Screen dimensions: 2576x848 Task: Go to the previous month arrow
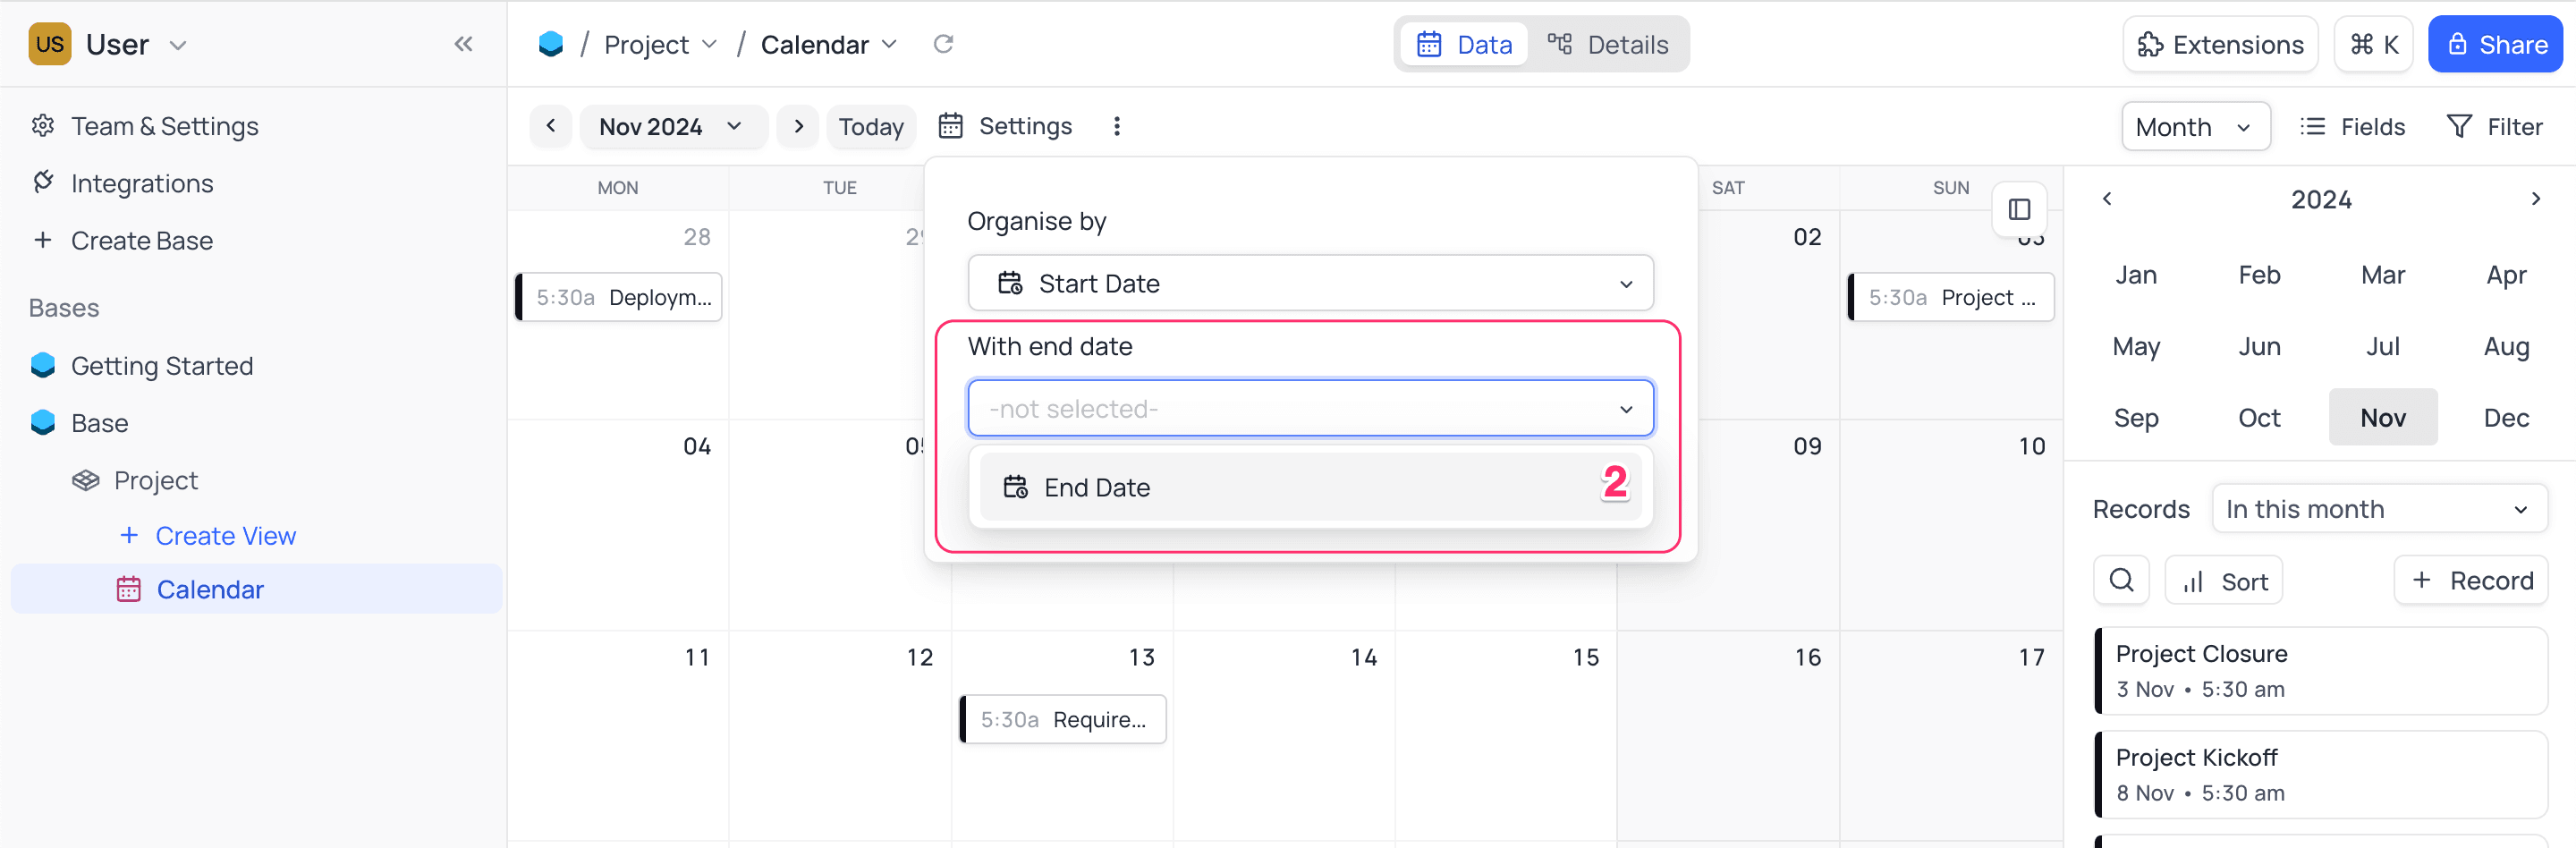[551, 126]
